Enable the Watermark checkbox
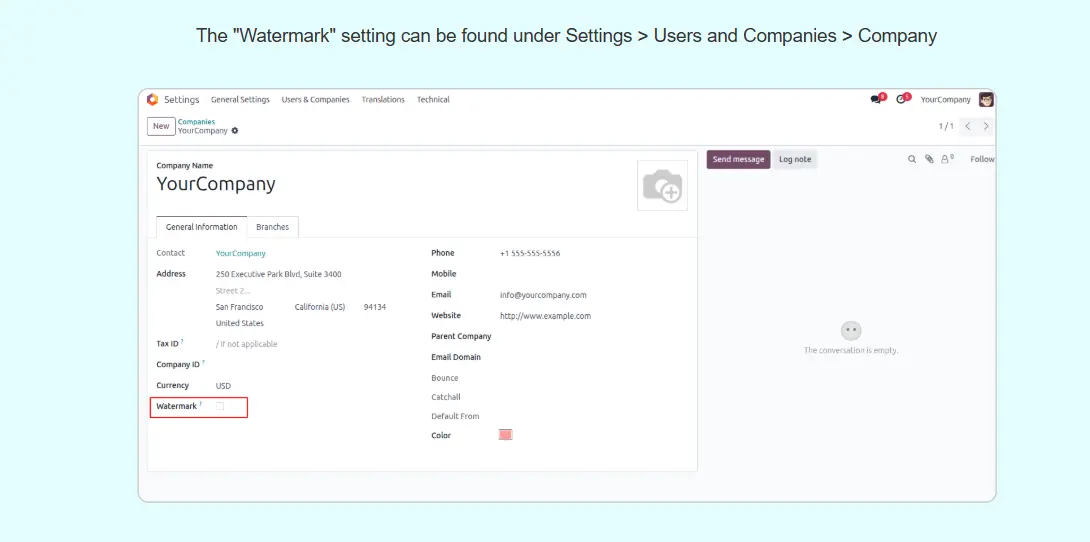 (220, 406)
